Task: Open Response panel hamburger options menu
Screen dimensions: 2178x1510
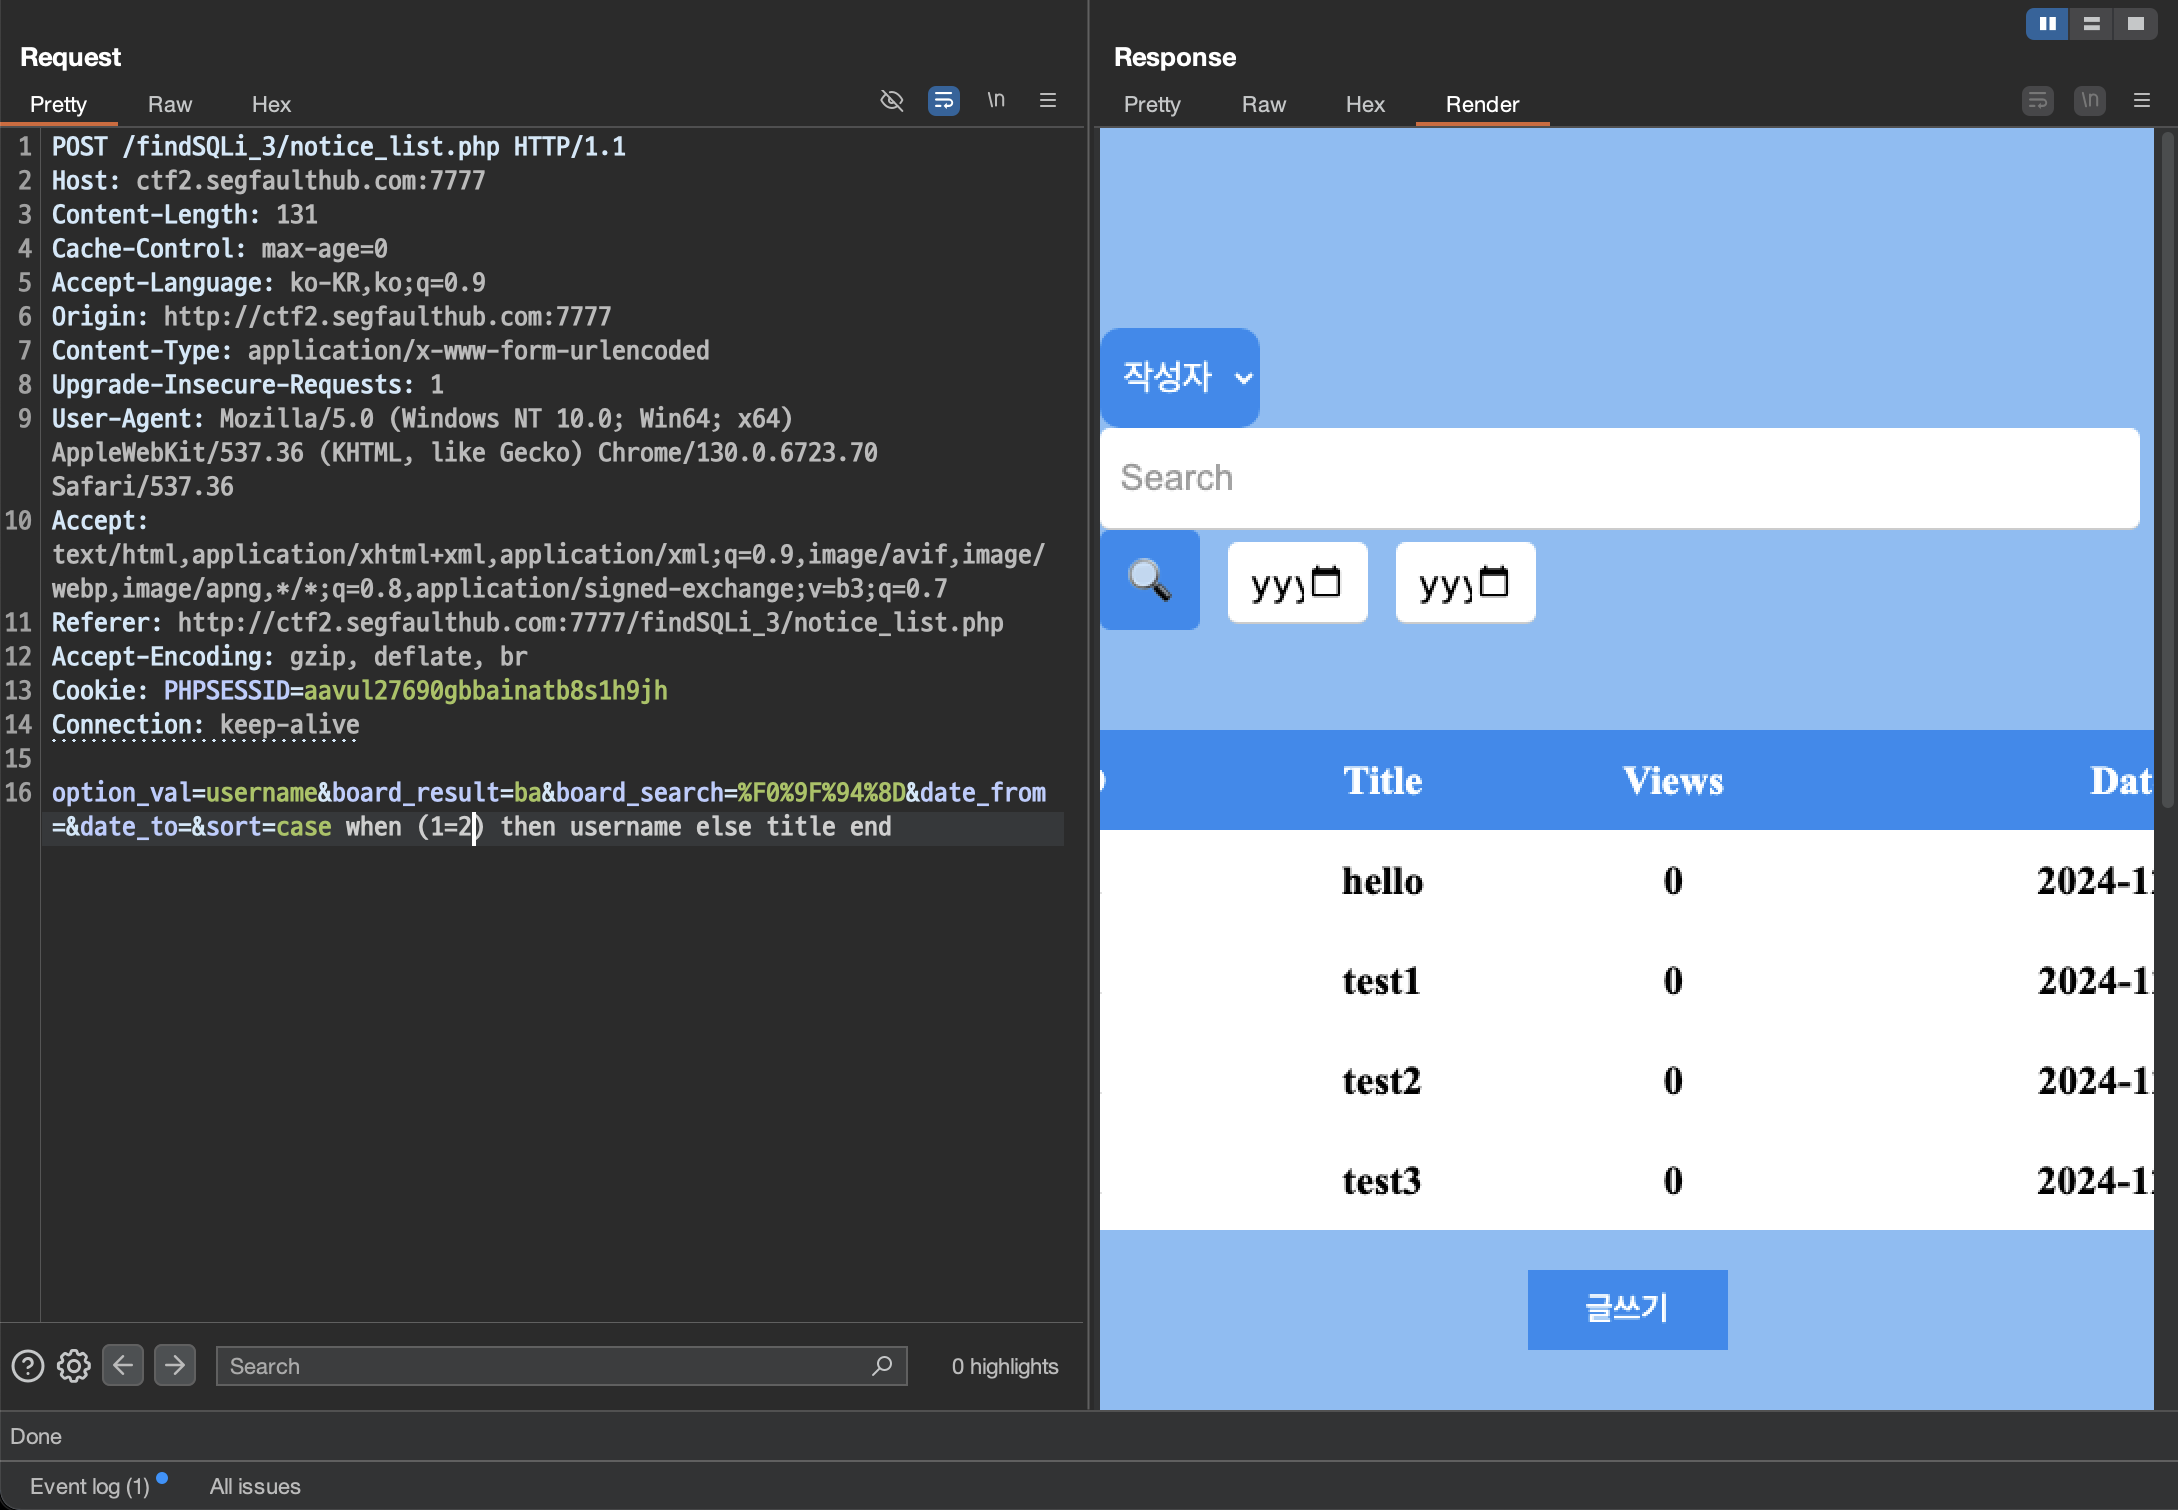Action: [2142, 101]
